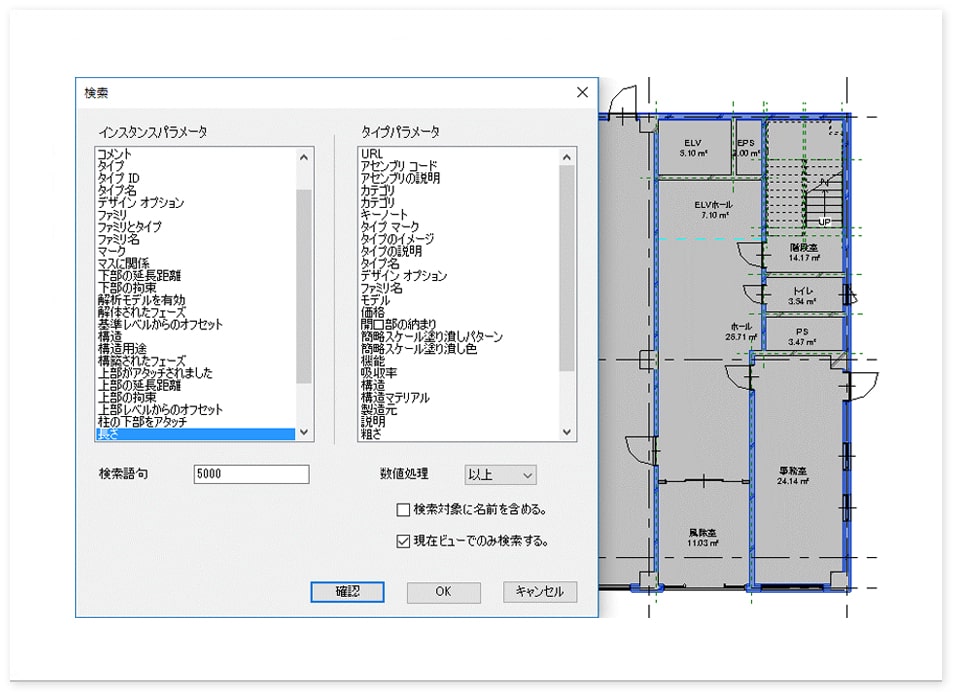Enable 検索対象に名前を含める checkbox
956x696 pixels.
[x=403, y=509]
